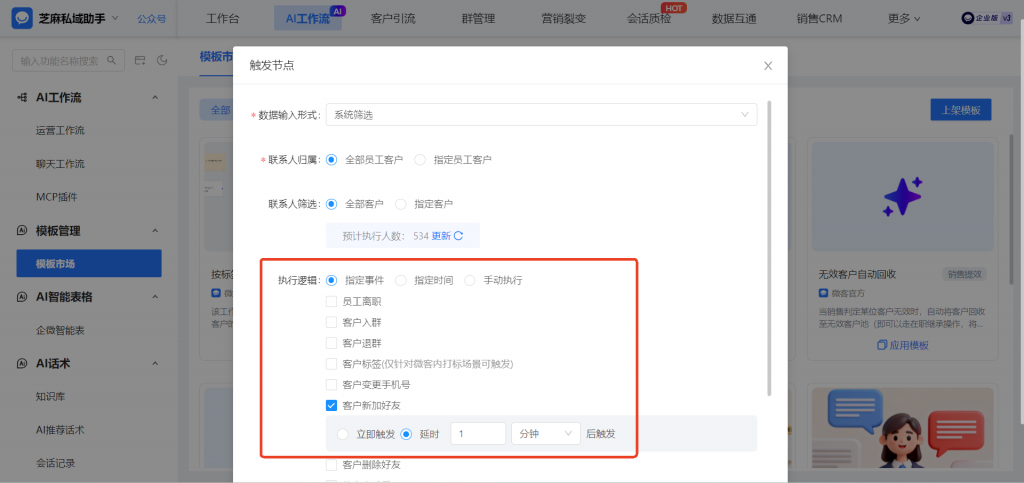Check the 客户变更手机号 checkbox

[x=331, y=384]
